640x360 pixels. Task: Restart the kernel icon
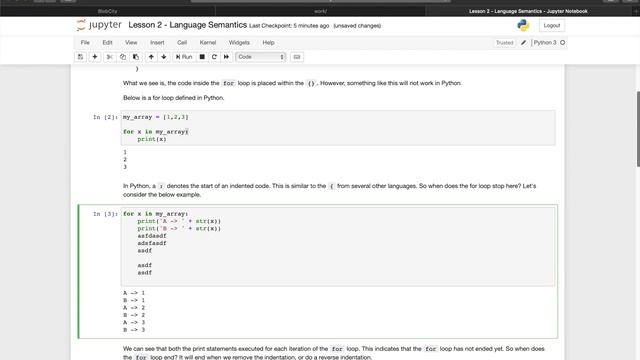[214, 57]
